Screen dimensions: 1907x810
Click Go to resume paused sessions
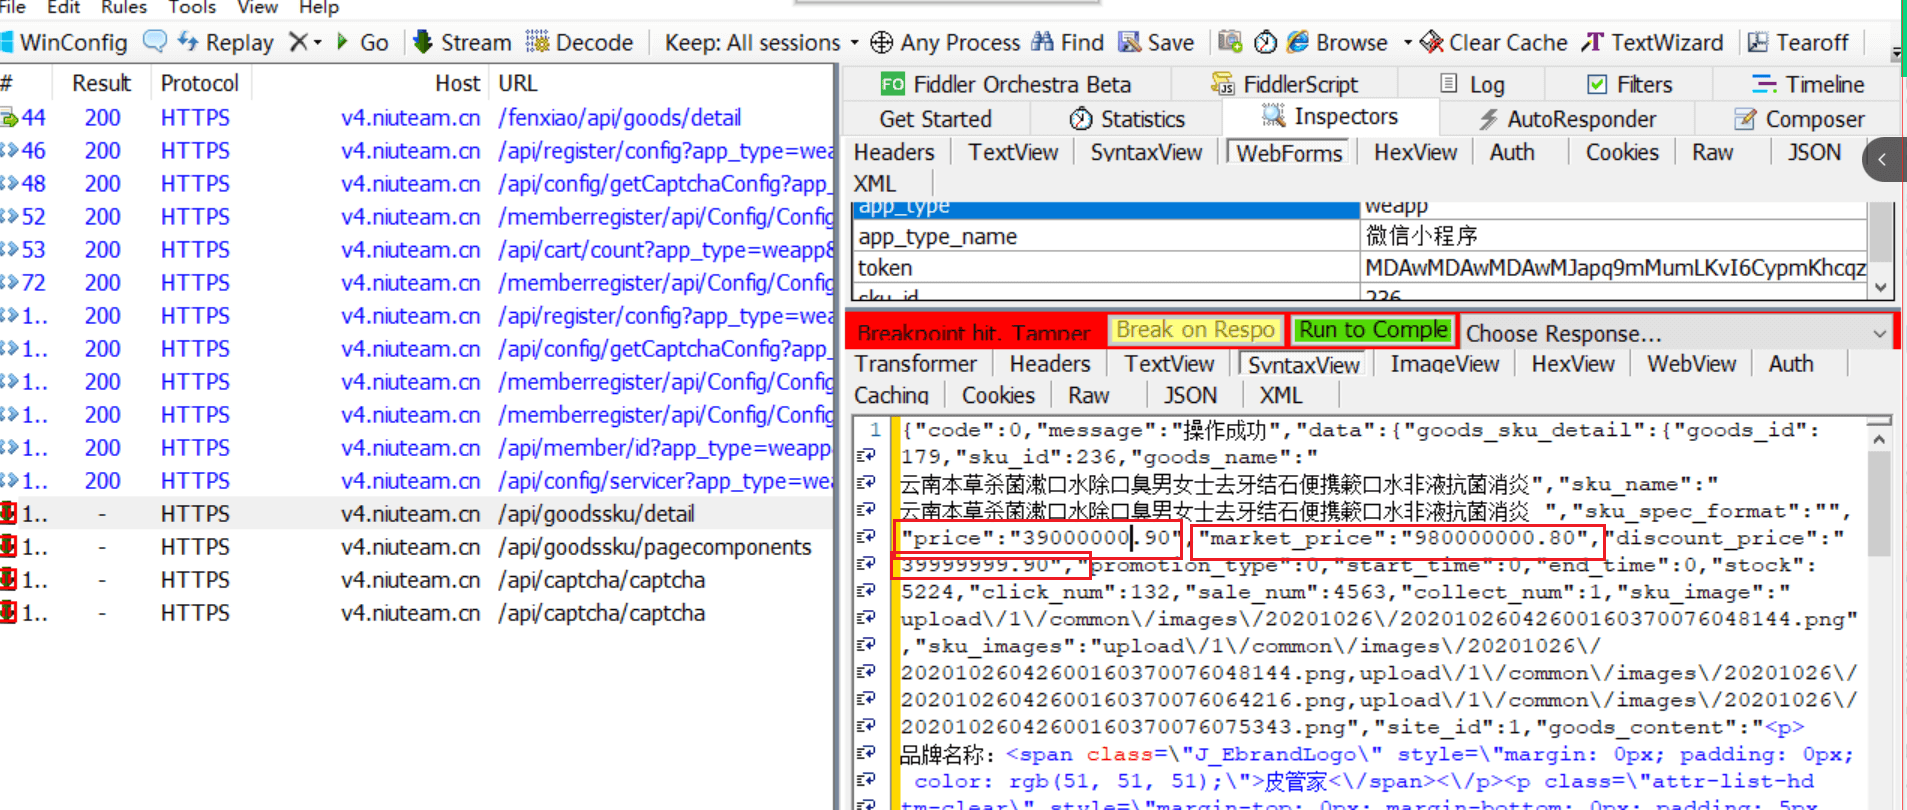coord(362,42)
